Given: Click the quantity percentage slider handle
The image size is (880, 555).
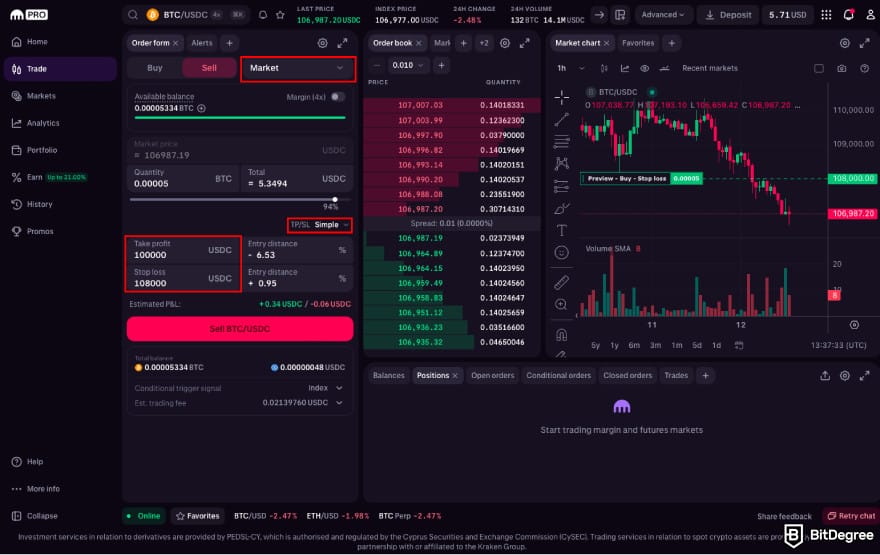Looking at the screenshot, I should [335, 199].
